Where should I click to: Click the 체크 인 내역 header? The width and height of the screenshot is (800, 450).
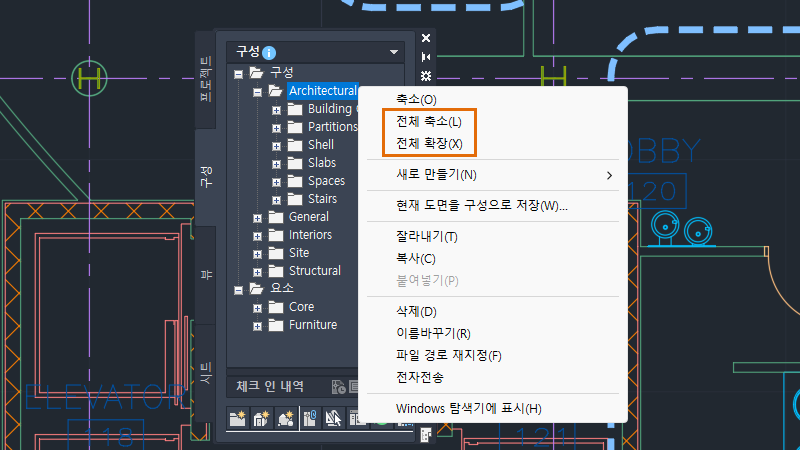pyautogui.click(x=269, y=387)
